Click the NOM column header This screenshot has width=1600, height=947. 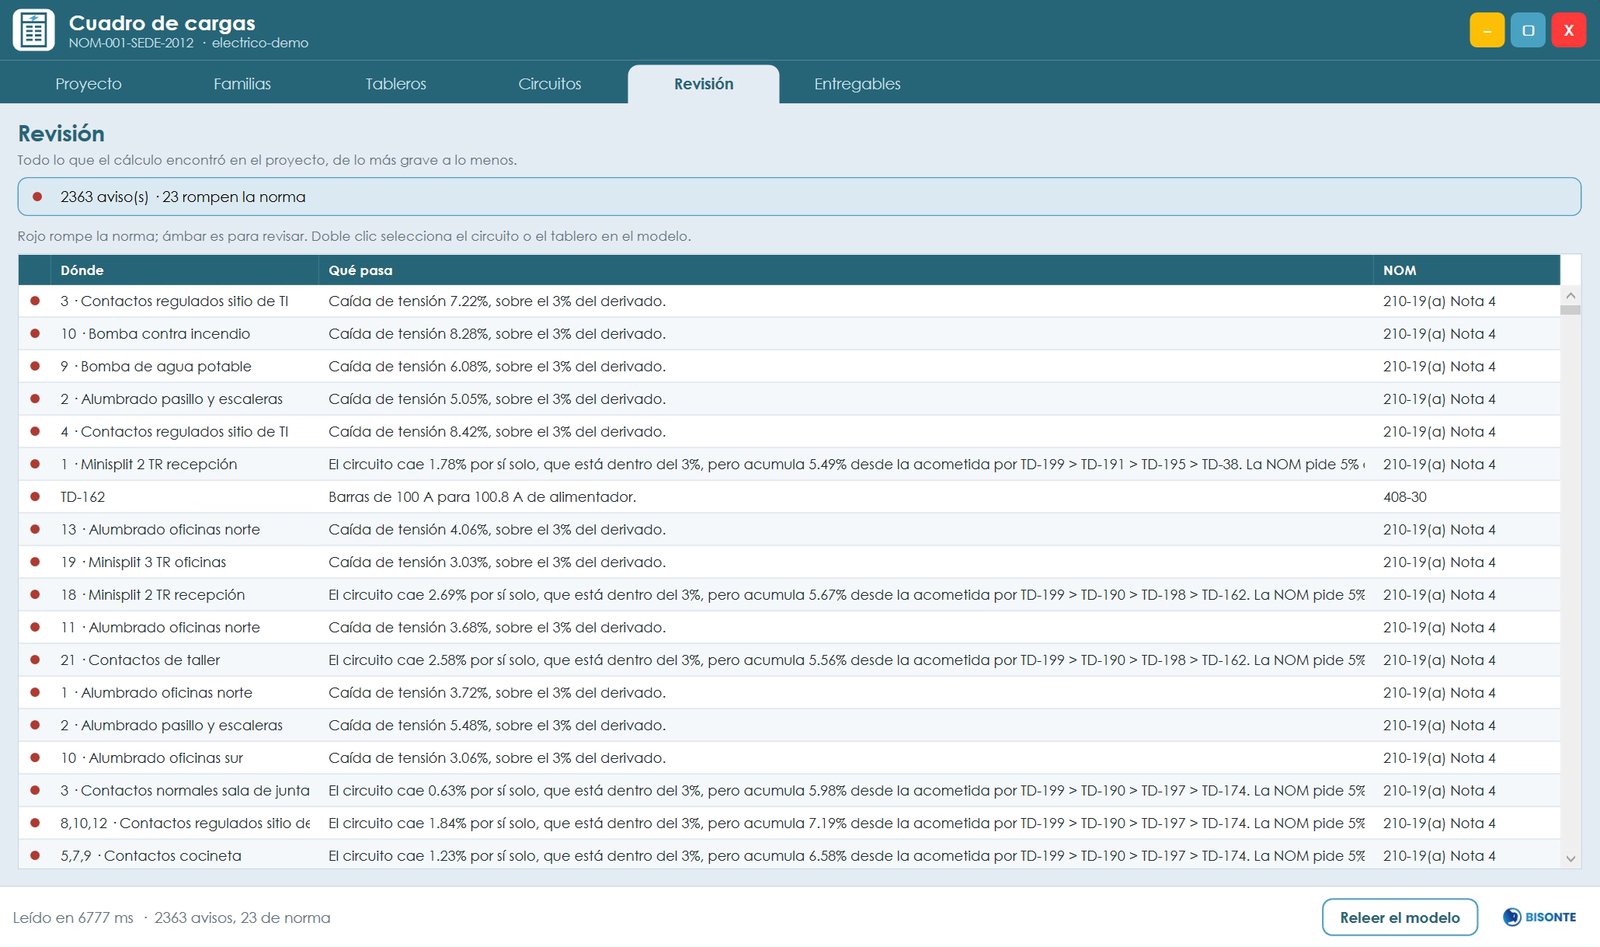point(1467,270)
